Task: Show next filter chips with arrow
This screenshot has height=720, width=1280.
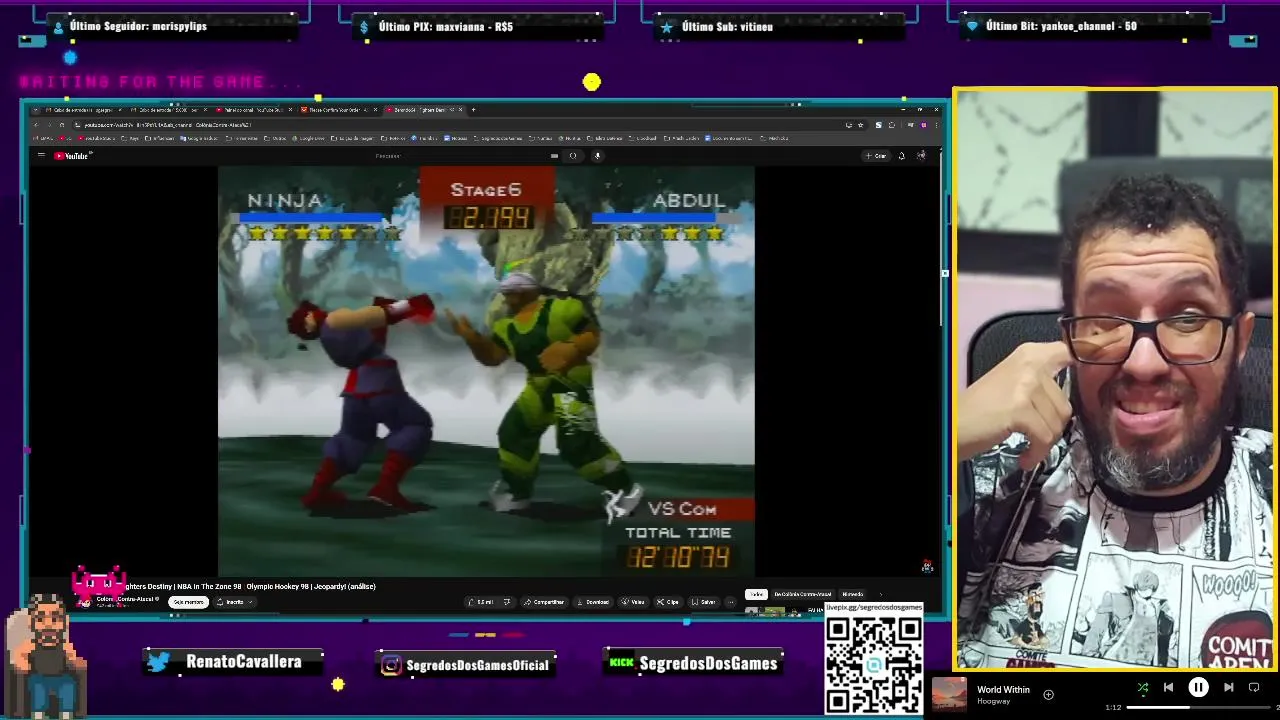Action: tap(880, 594)
